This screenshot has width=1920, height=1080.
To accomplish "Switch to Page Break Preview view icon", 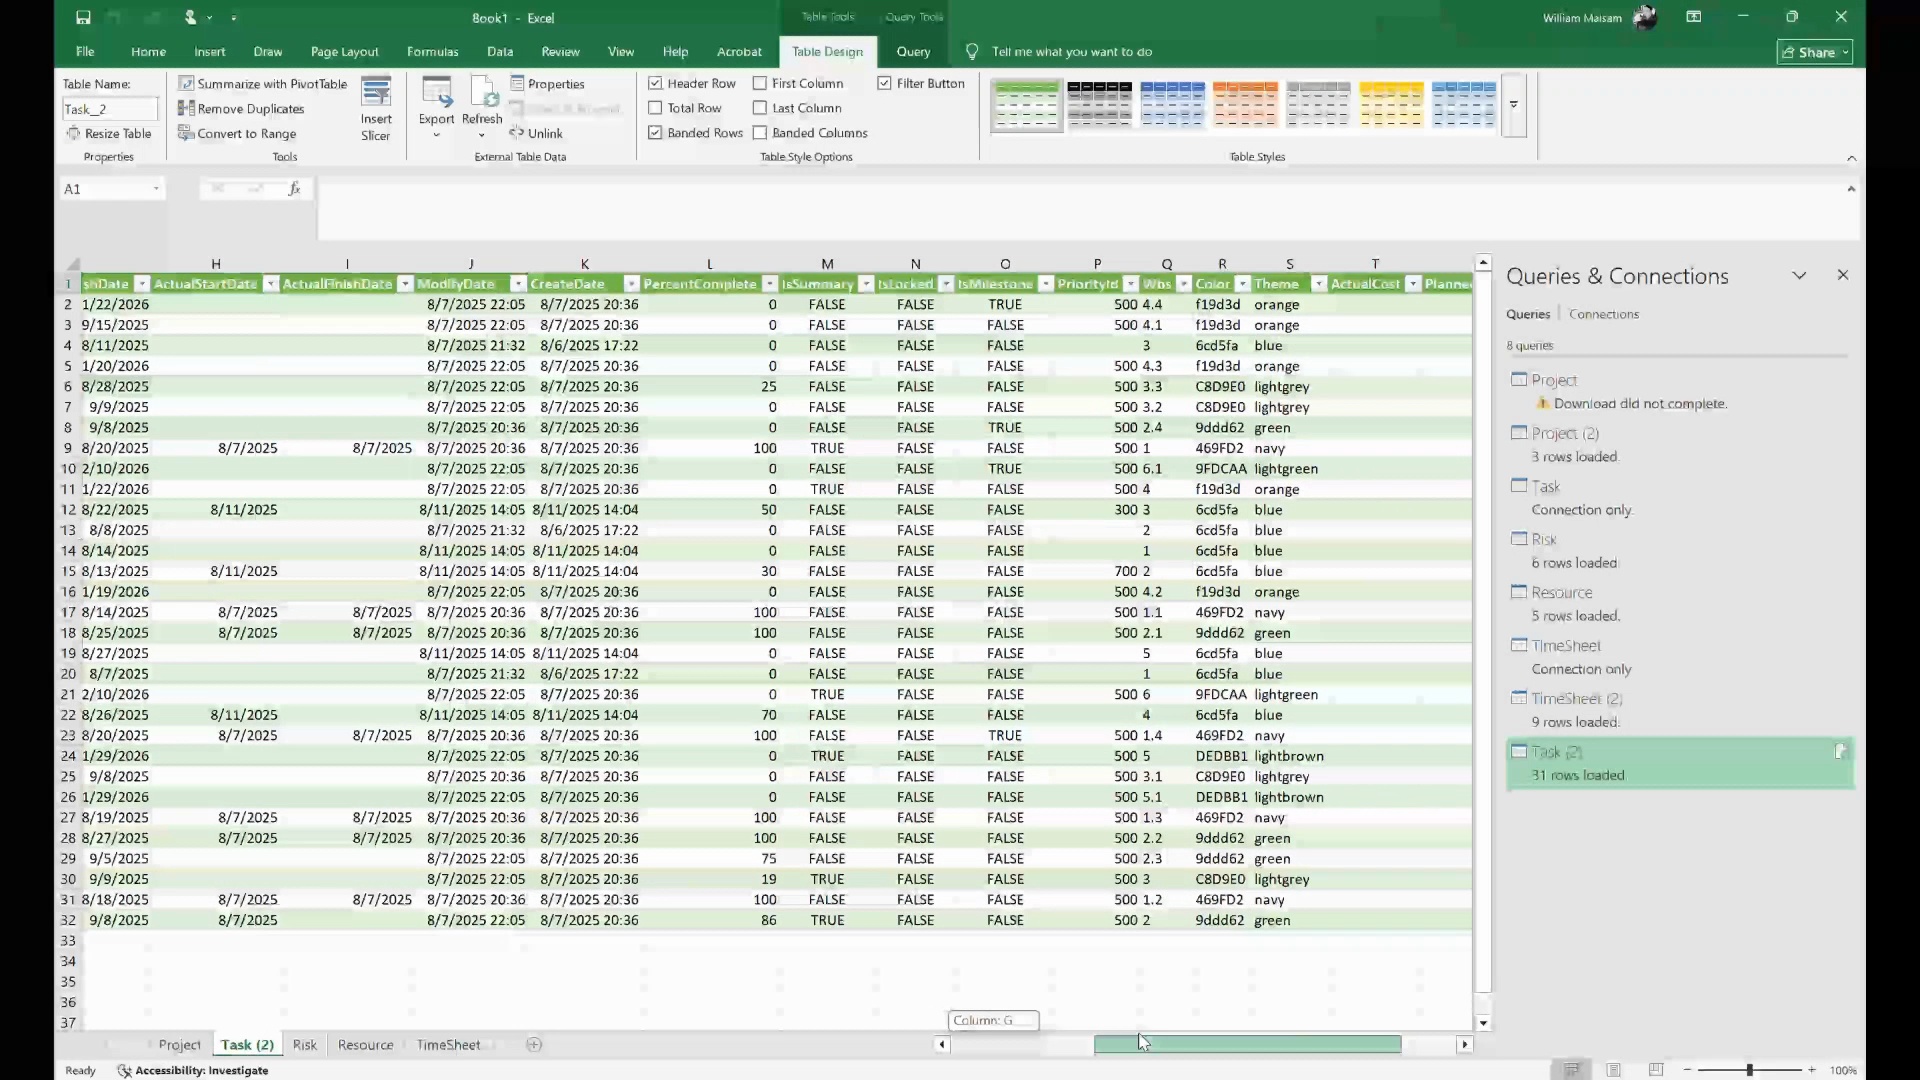I will (1656, 1070).
